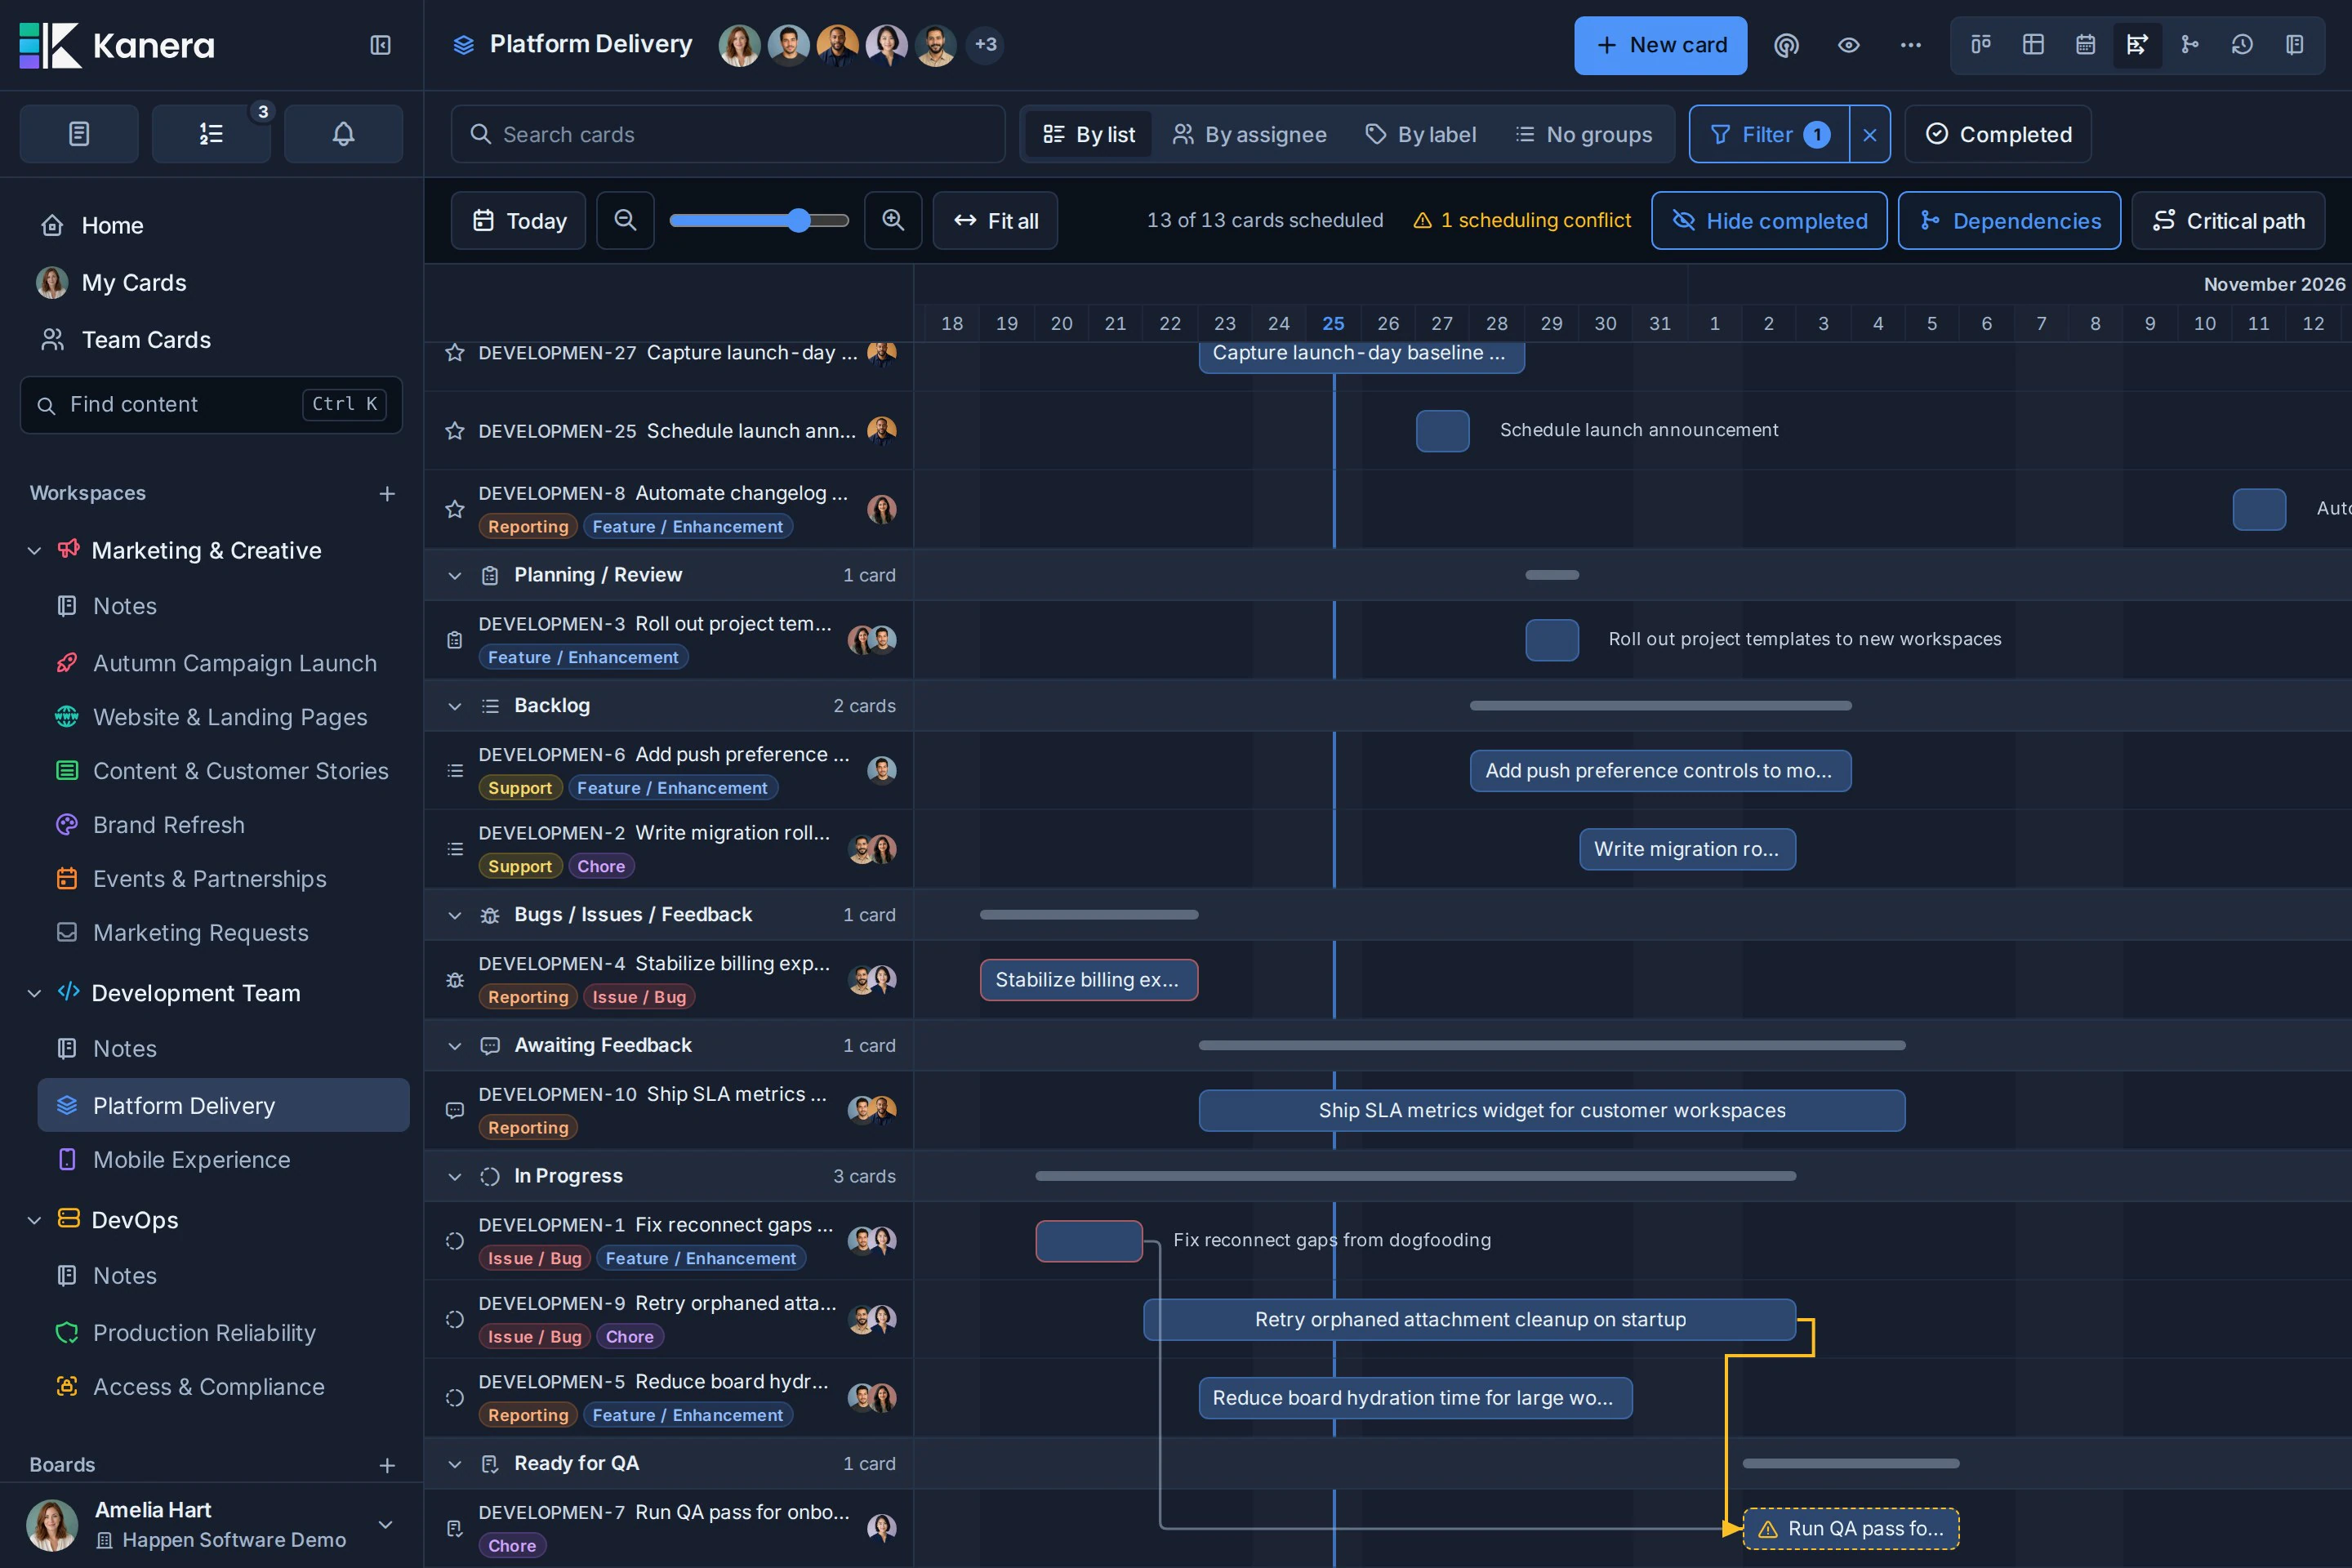This screenshot has width=2352, height=1568.
Task: Open the Mobile Experience board
Action: (x=192, y=1160)
